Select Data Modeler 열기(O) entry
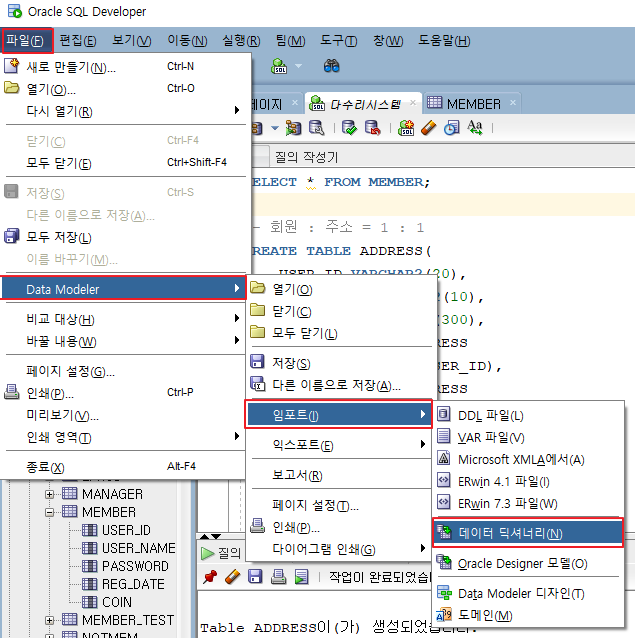The height and width of the screenshot is (638, 635). pyautogui.click(x=340, y=289)
